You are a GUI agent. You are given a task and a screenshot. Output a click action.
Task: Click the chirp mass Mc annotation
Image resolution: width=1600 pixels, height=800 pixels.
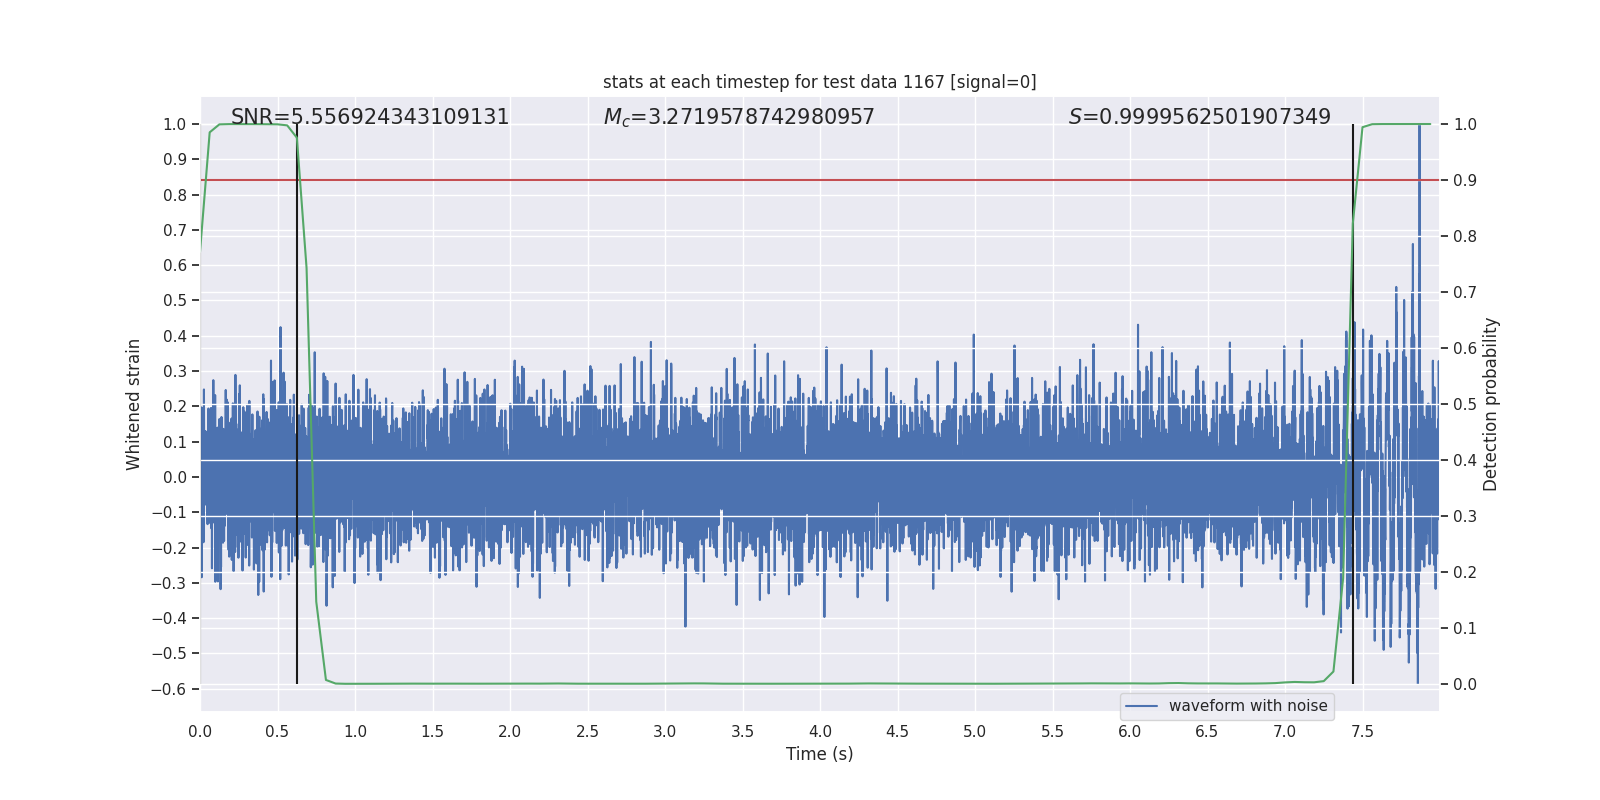coord(739,117)
